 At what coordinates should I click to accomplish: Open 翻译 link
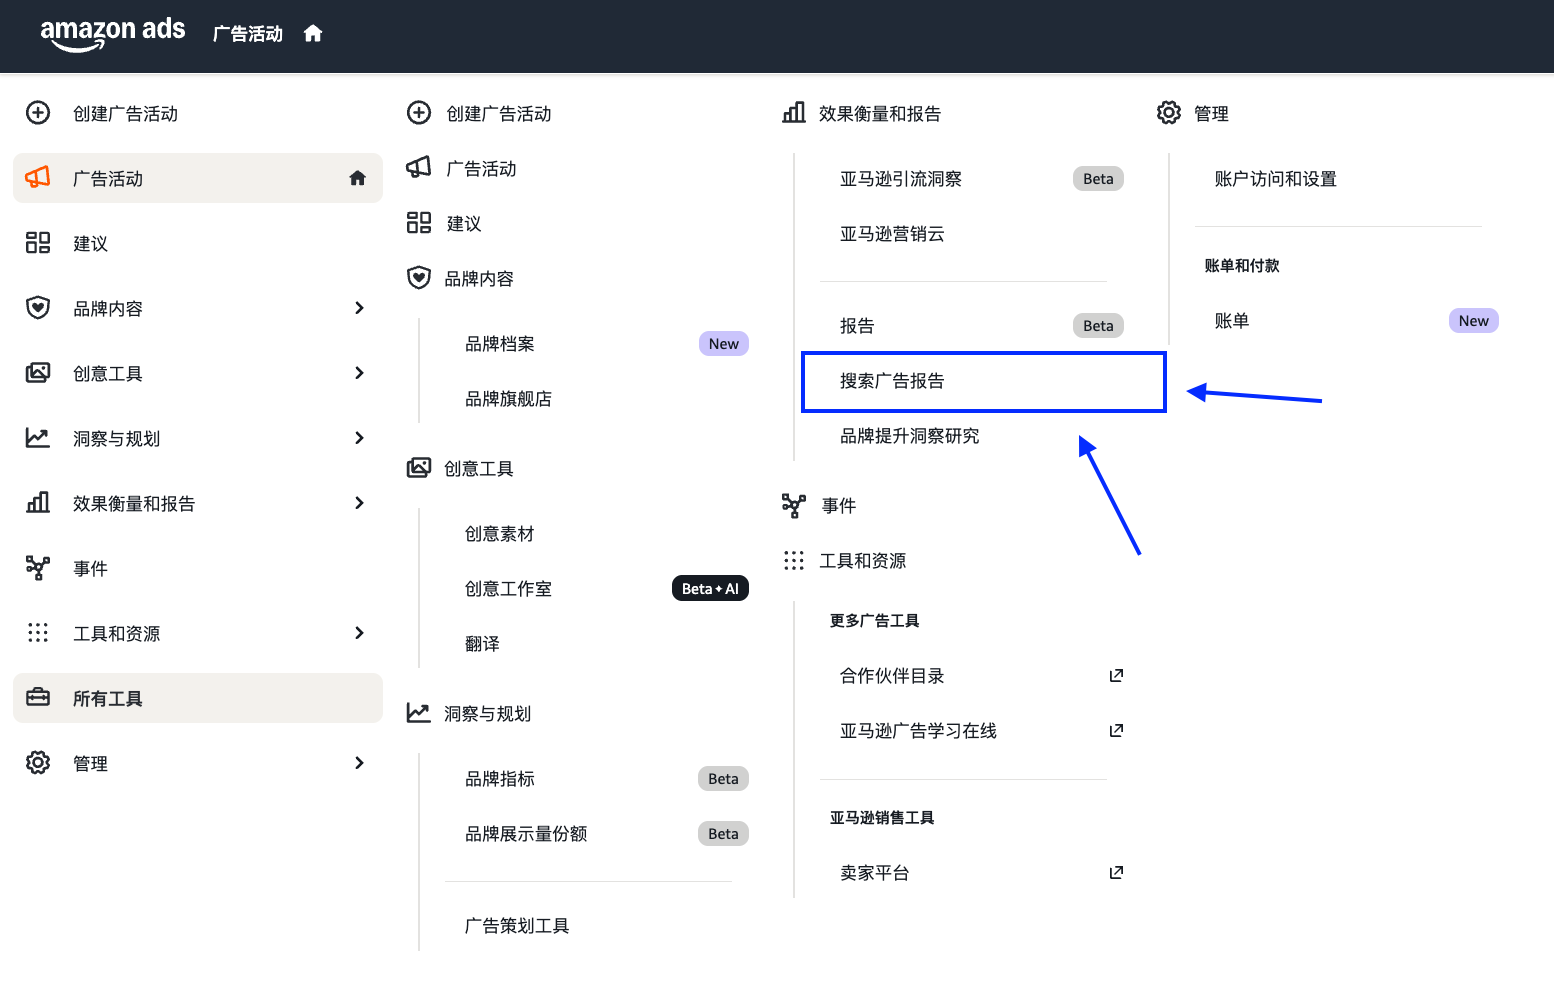click(x=482, y=644)
